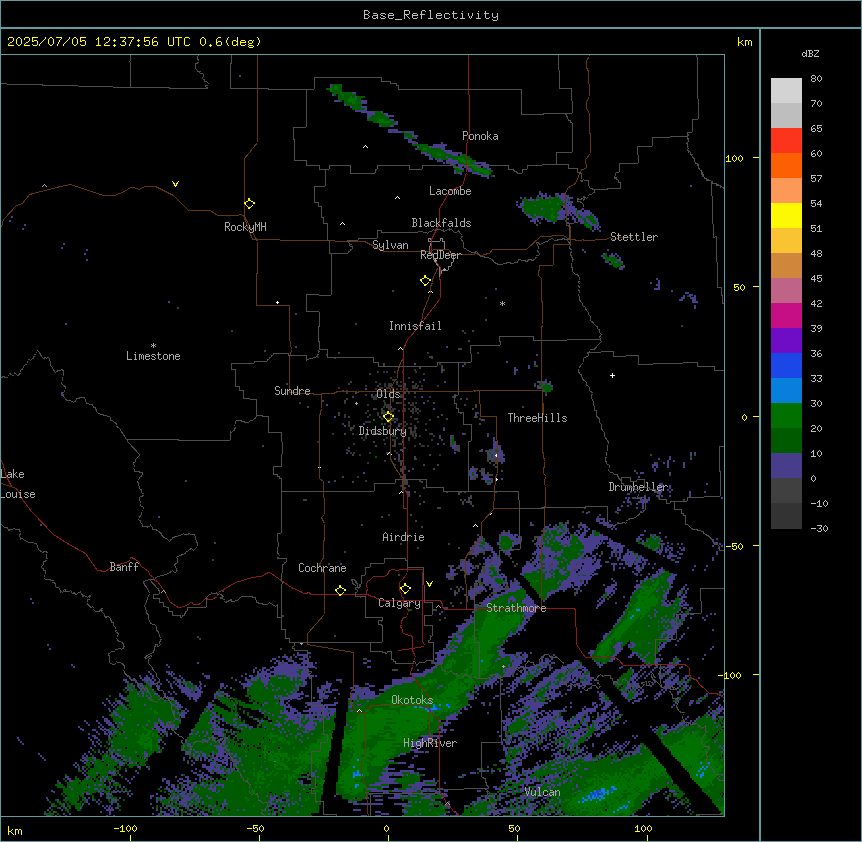Viewport: 862px width, 842px height.
Task: Click the km unit label at top right
Action: (745, 42)
